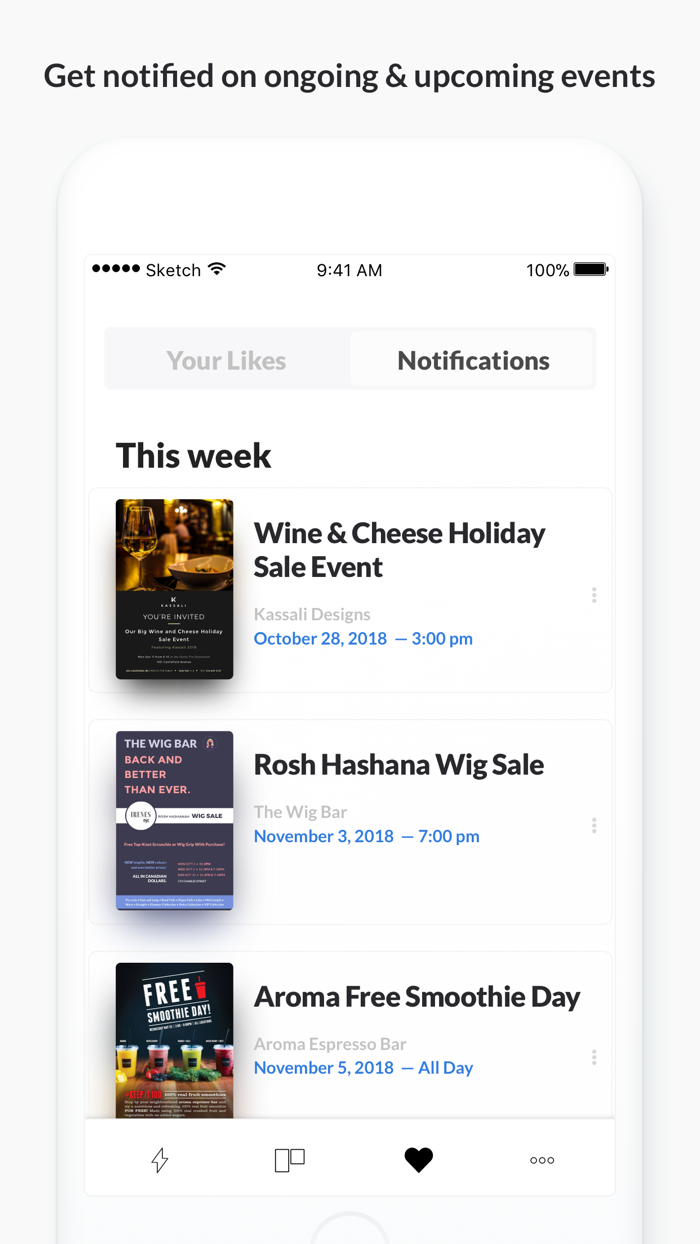
Task: View the Wig Bar flyer thumbnail
Action: tap(174, 820)
